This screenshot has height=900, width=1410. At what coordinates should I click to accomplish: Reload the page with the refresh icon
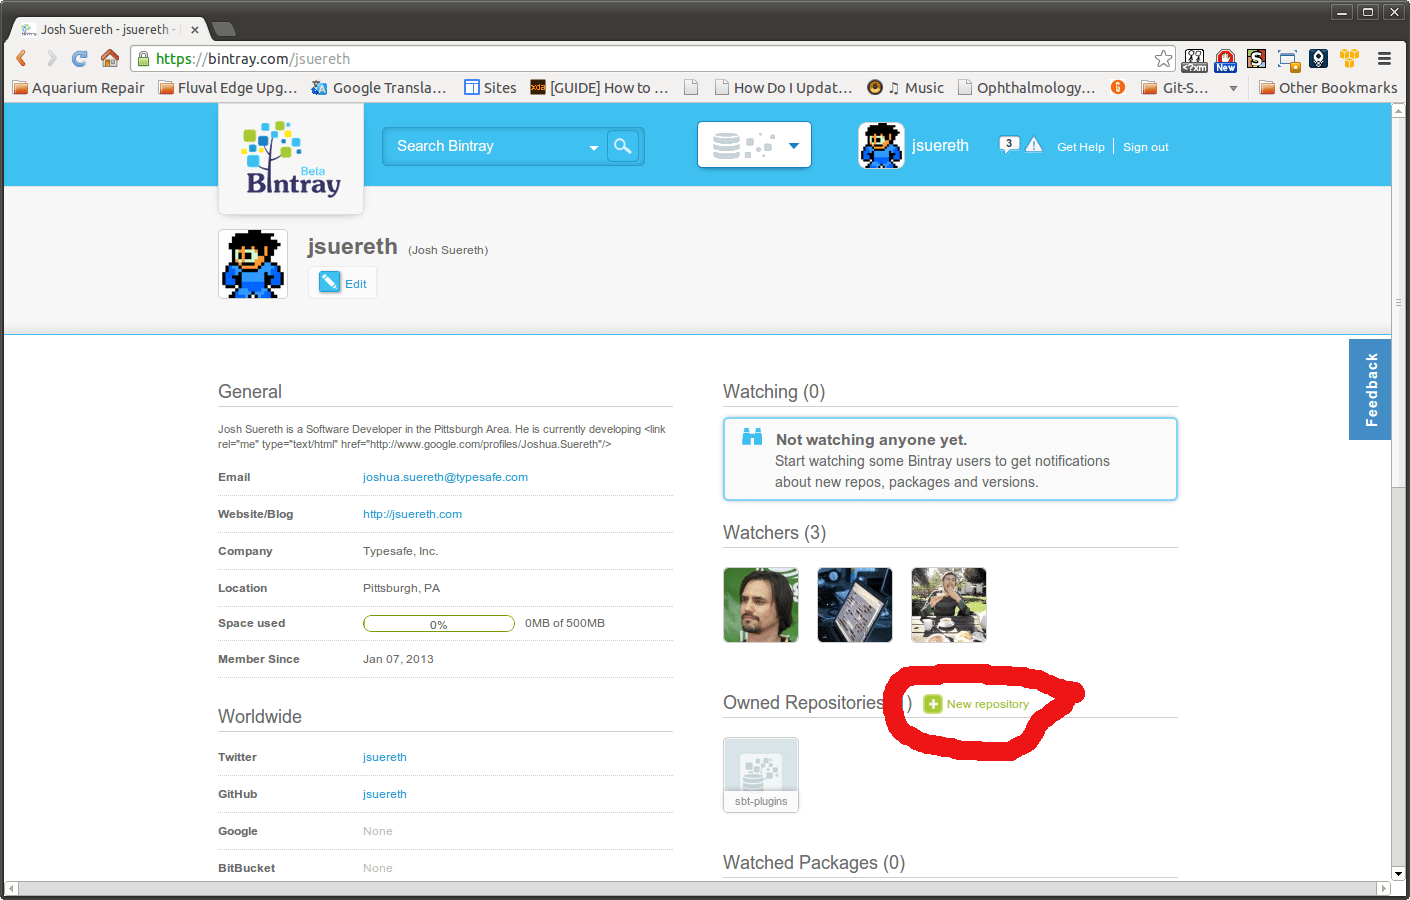(x=80, y=59)
